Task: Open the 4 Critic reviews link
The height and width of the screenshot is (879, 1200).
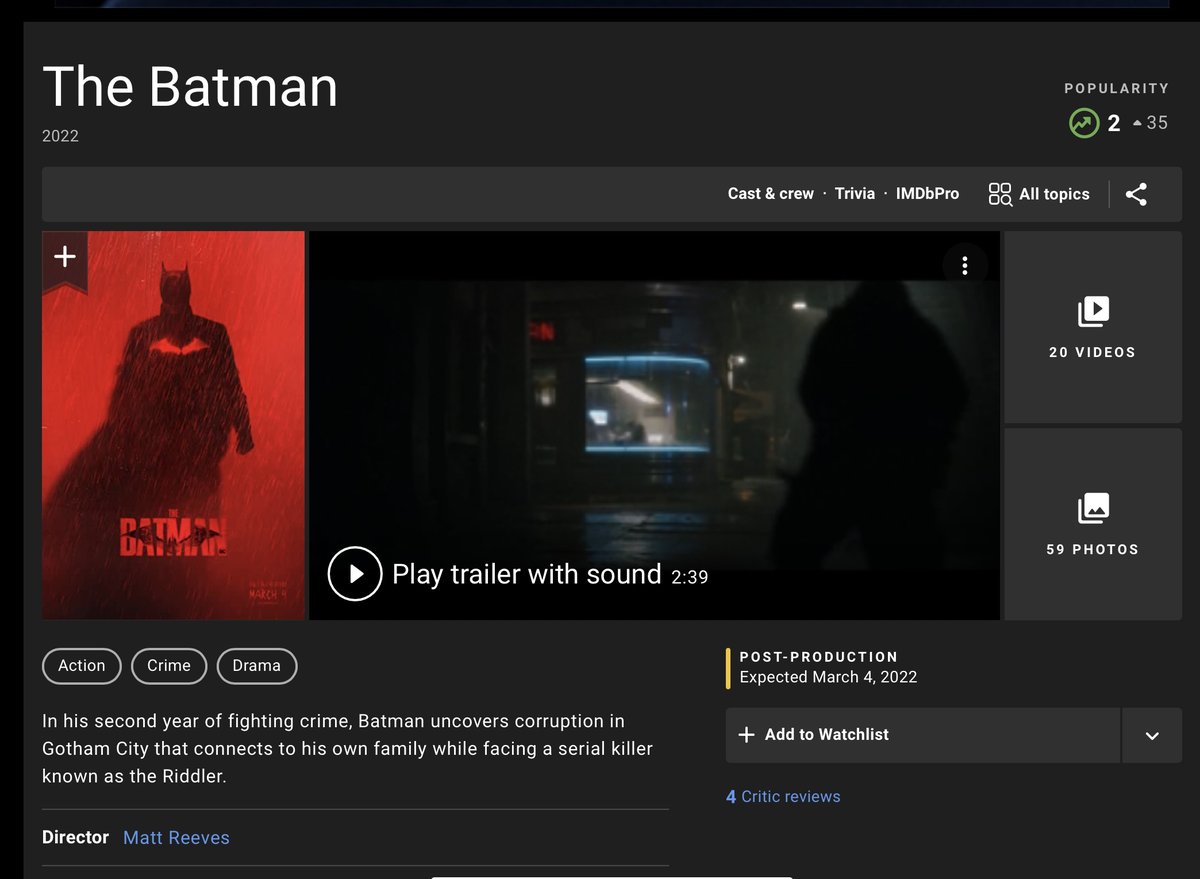Action: coord(783,797)
